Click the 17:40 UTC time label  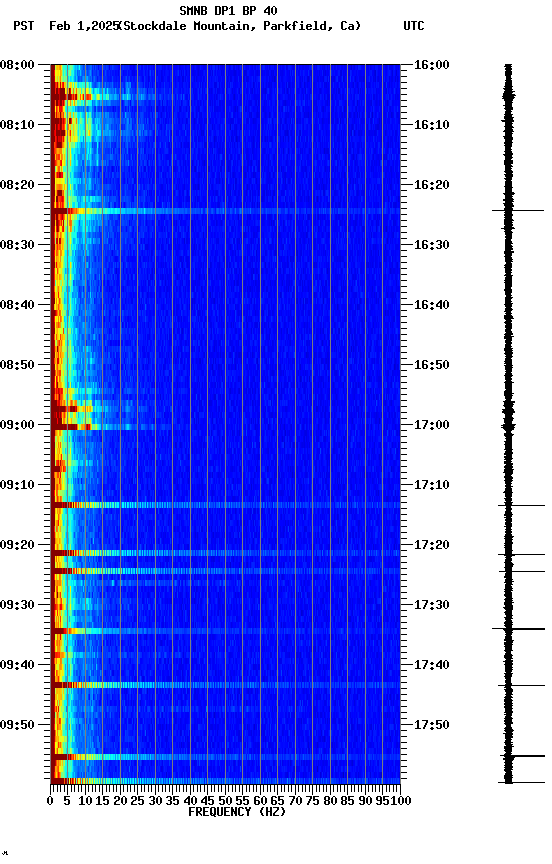[431, 666]
